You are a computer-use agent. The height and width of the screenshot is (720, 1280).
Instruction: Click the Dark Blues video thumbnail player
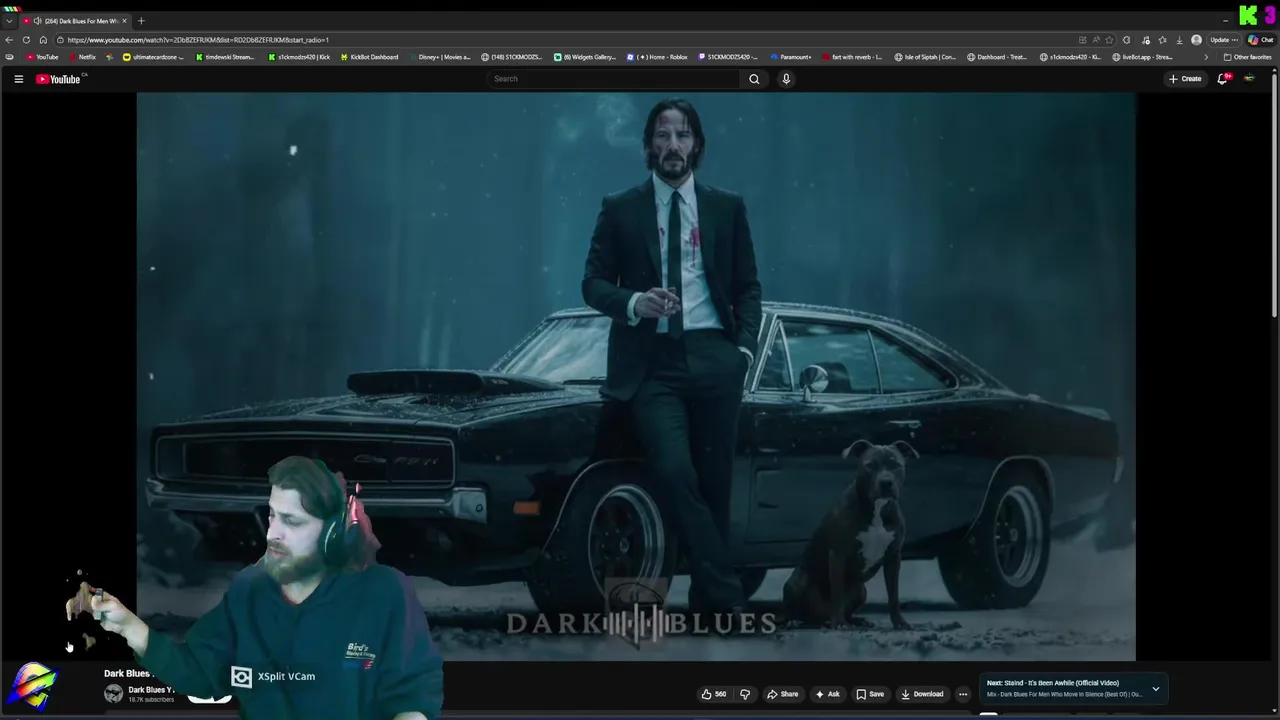tap(636, 377)
